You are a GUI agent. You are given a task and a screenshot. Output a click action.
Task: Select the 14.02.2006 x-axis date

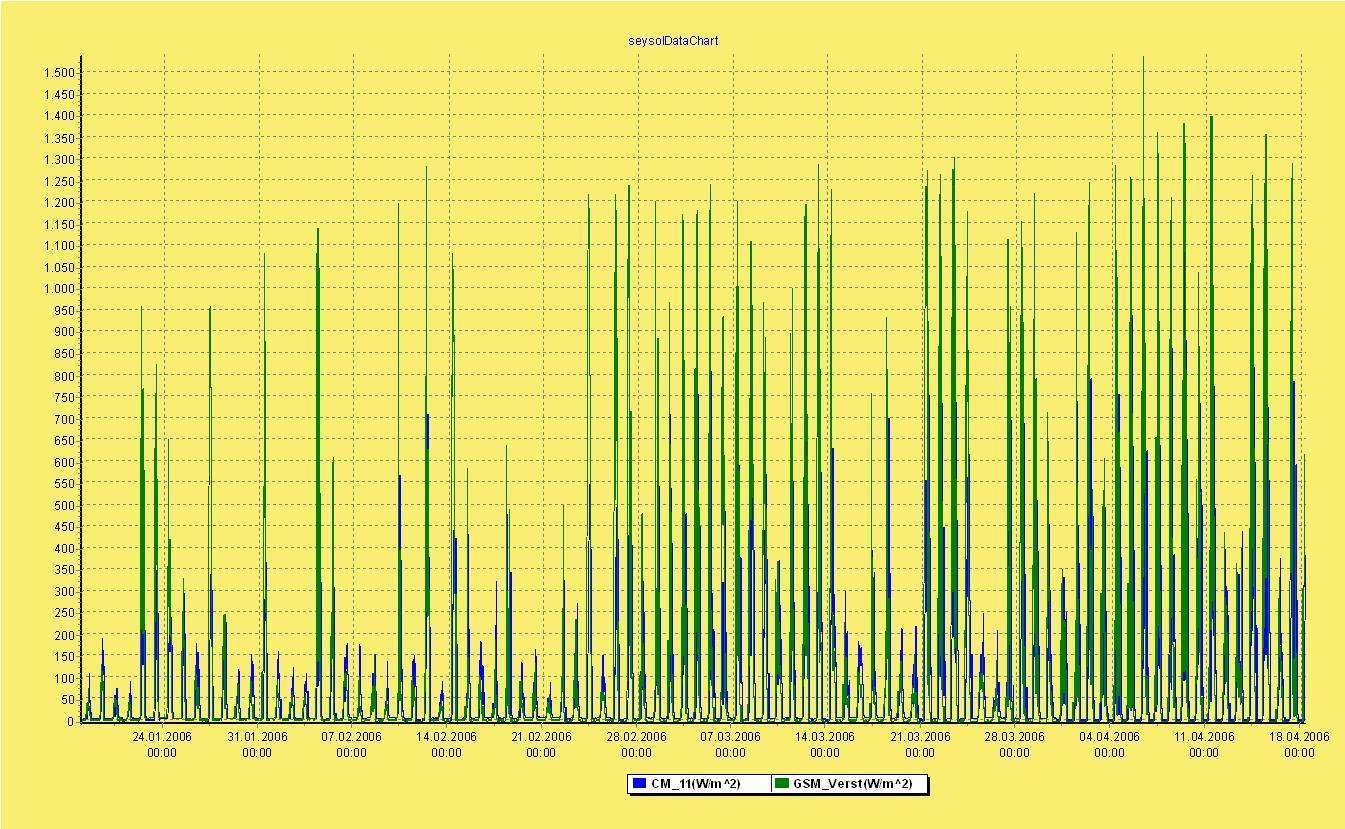coord(446,737)
